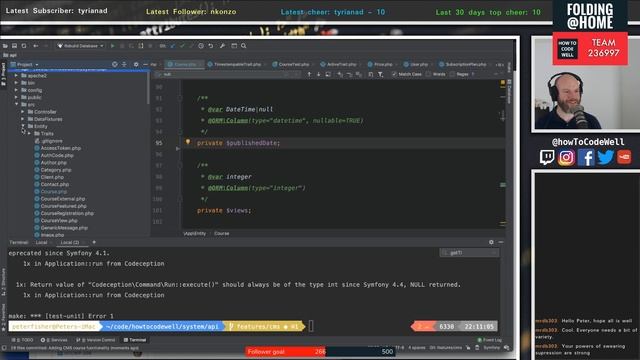The height and width of the screenshot is (360, 640).
Task: Click the search filter funnel icon
Action: [x=380, y=74]
